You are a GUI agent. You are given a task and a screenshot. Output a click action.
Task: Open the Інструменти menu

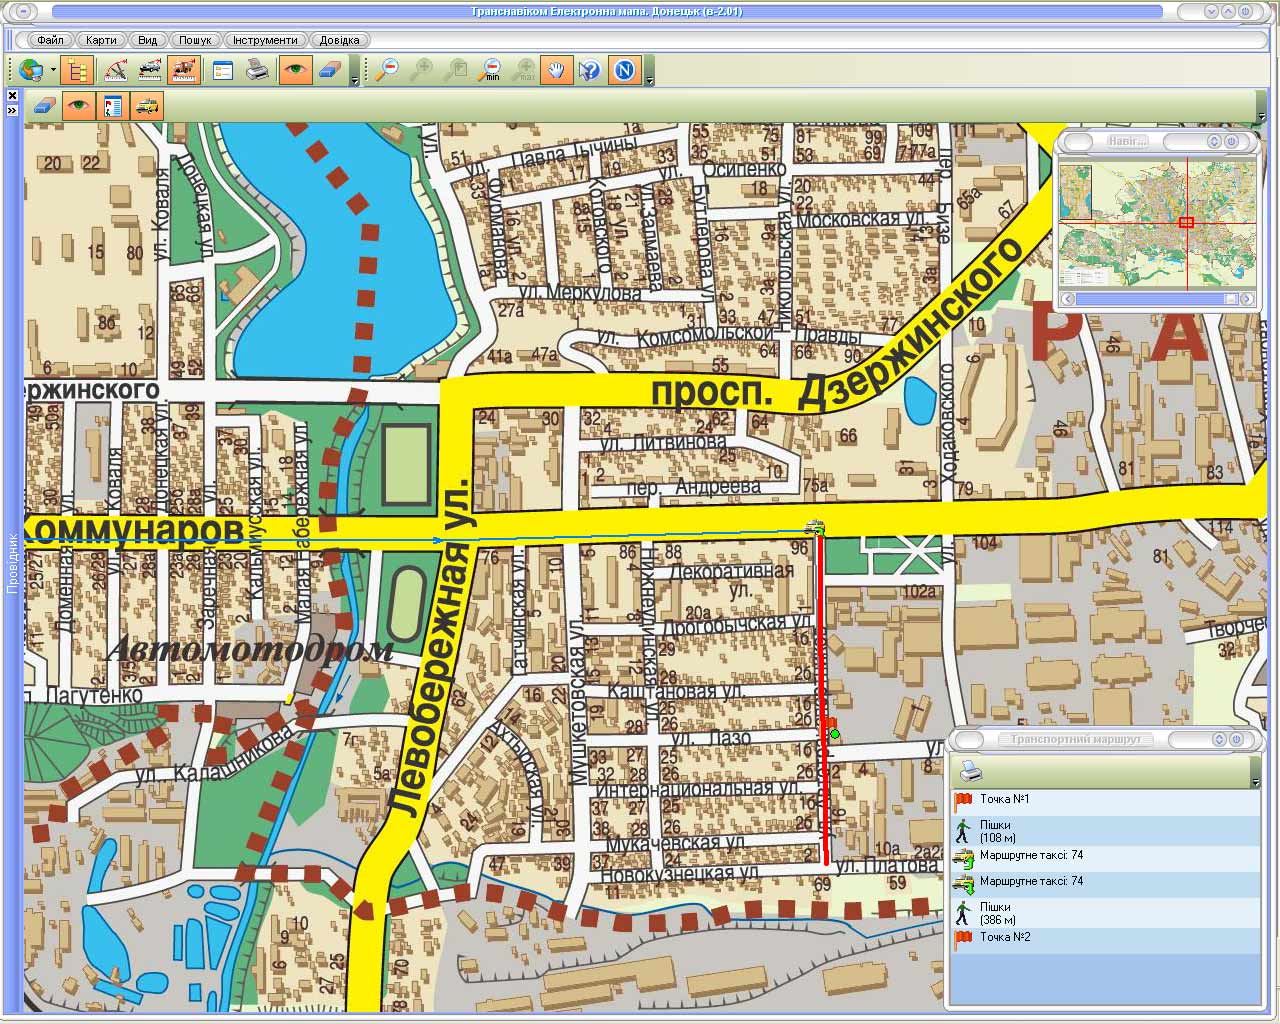click(265, 40)
